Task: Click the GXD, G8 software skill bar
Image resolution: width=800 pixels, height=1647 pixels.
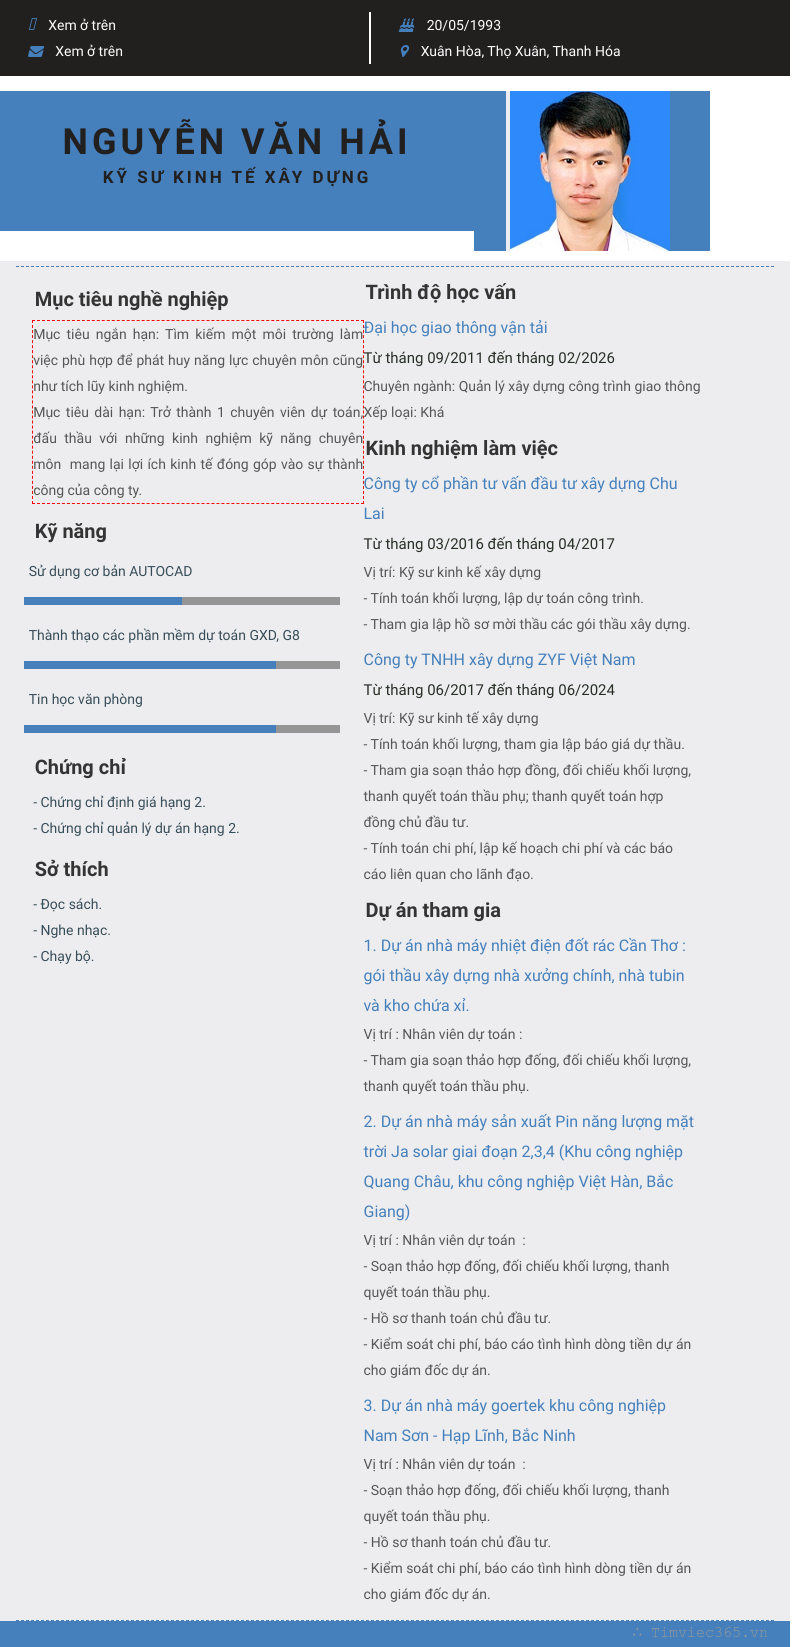Action: click(182, 665)
